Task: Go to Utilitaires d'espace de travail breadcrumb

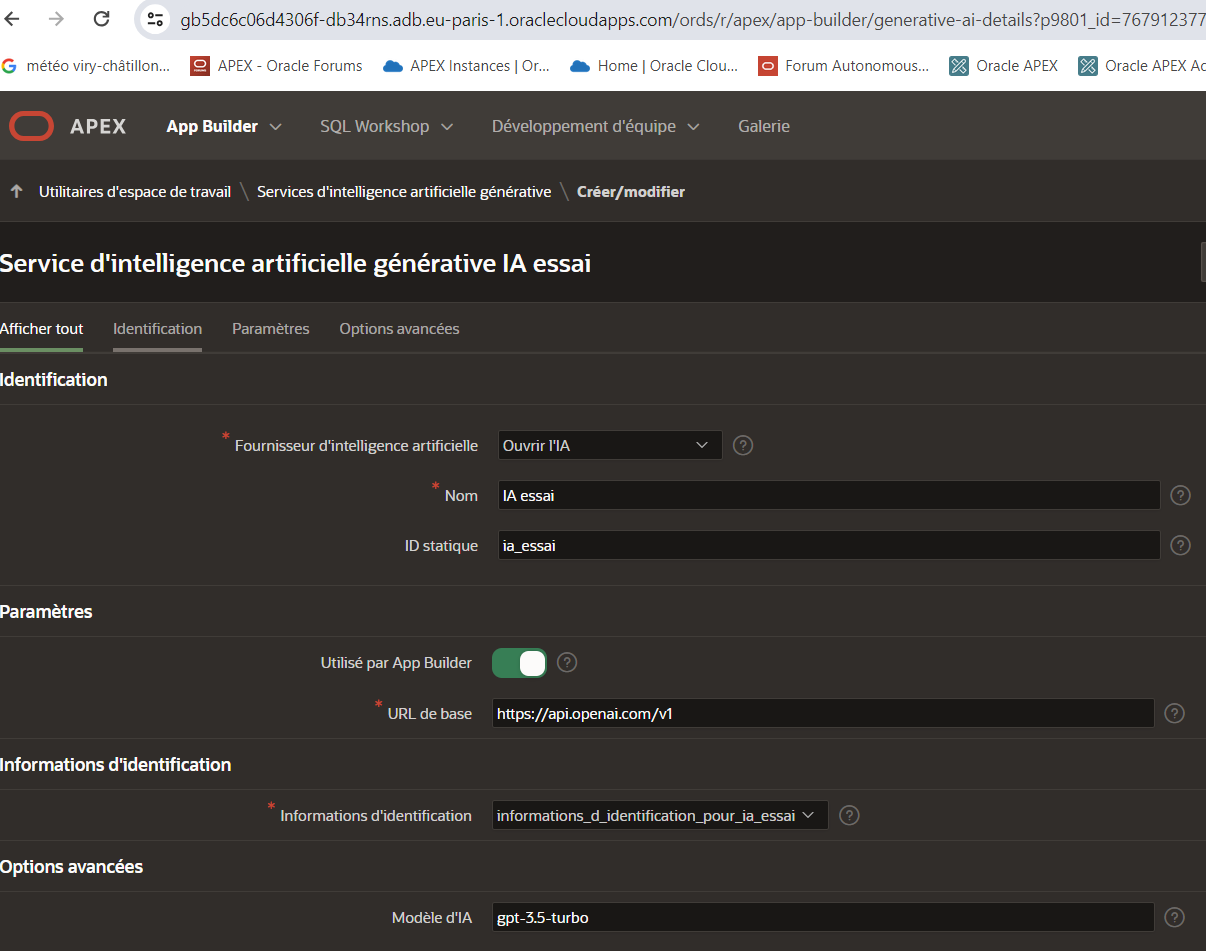Action: coord(135,191)
